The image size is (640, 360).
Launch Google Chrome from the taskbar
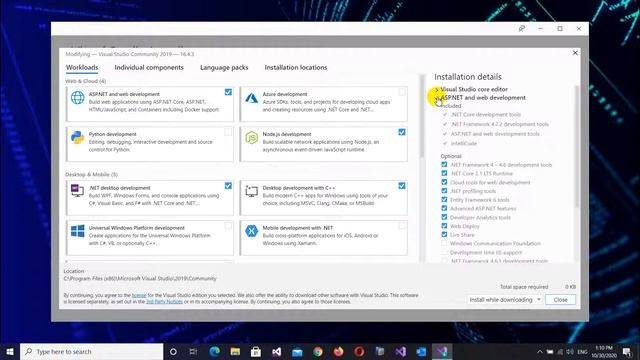point(318,351)
